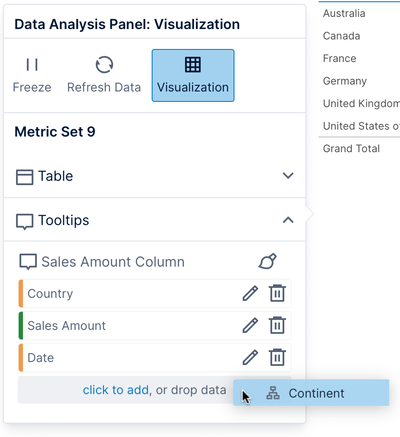Viewport: 400px width, 437px height.
Task: Open Sales Amount Column paintbrush style icon
Action: pyautogui.click(x=267, y=261)
